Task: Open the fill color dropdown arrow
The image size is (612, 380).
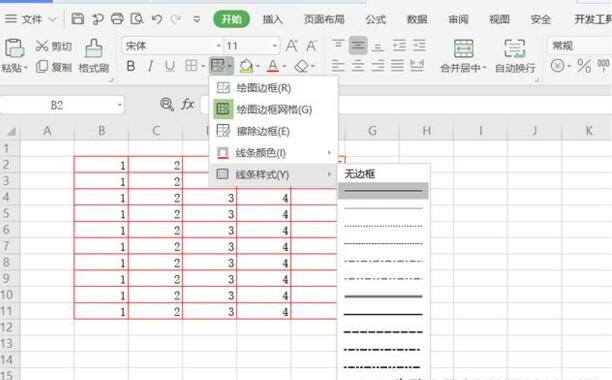Action: coord(258,66)
